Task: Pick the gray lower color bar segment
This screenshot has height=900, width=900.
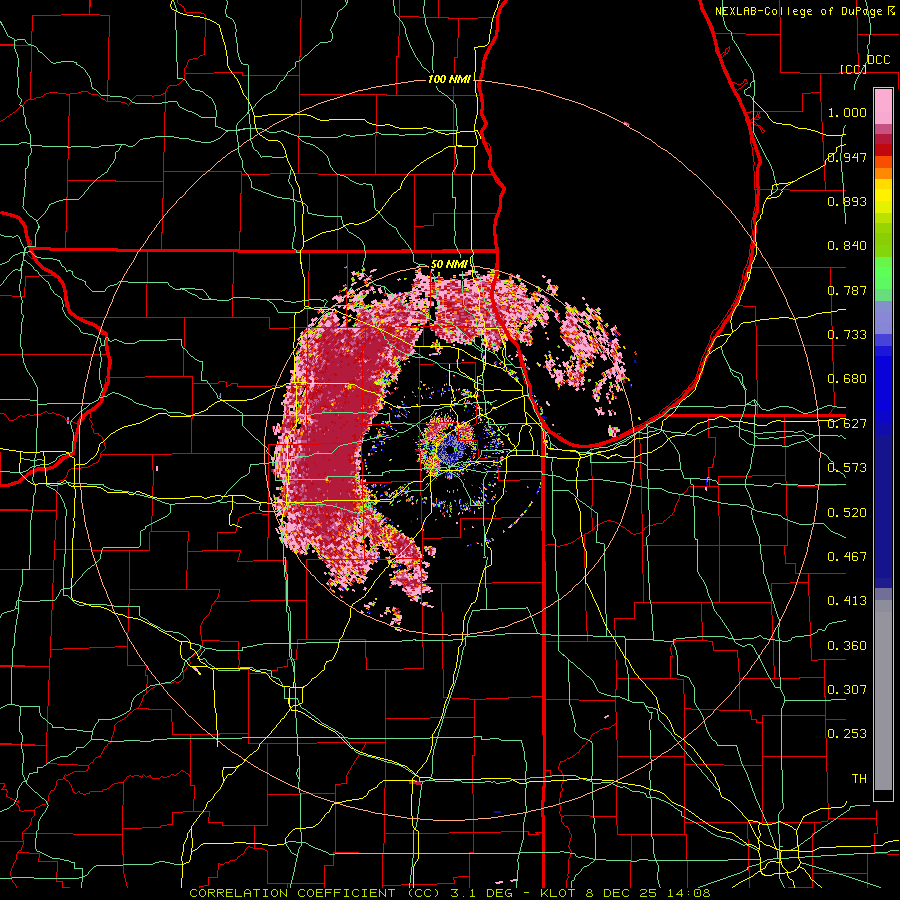Action: pos(883,695)
